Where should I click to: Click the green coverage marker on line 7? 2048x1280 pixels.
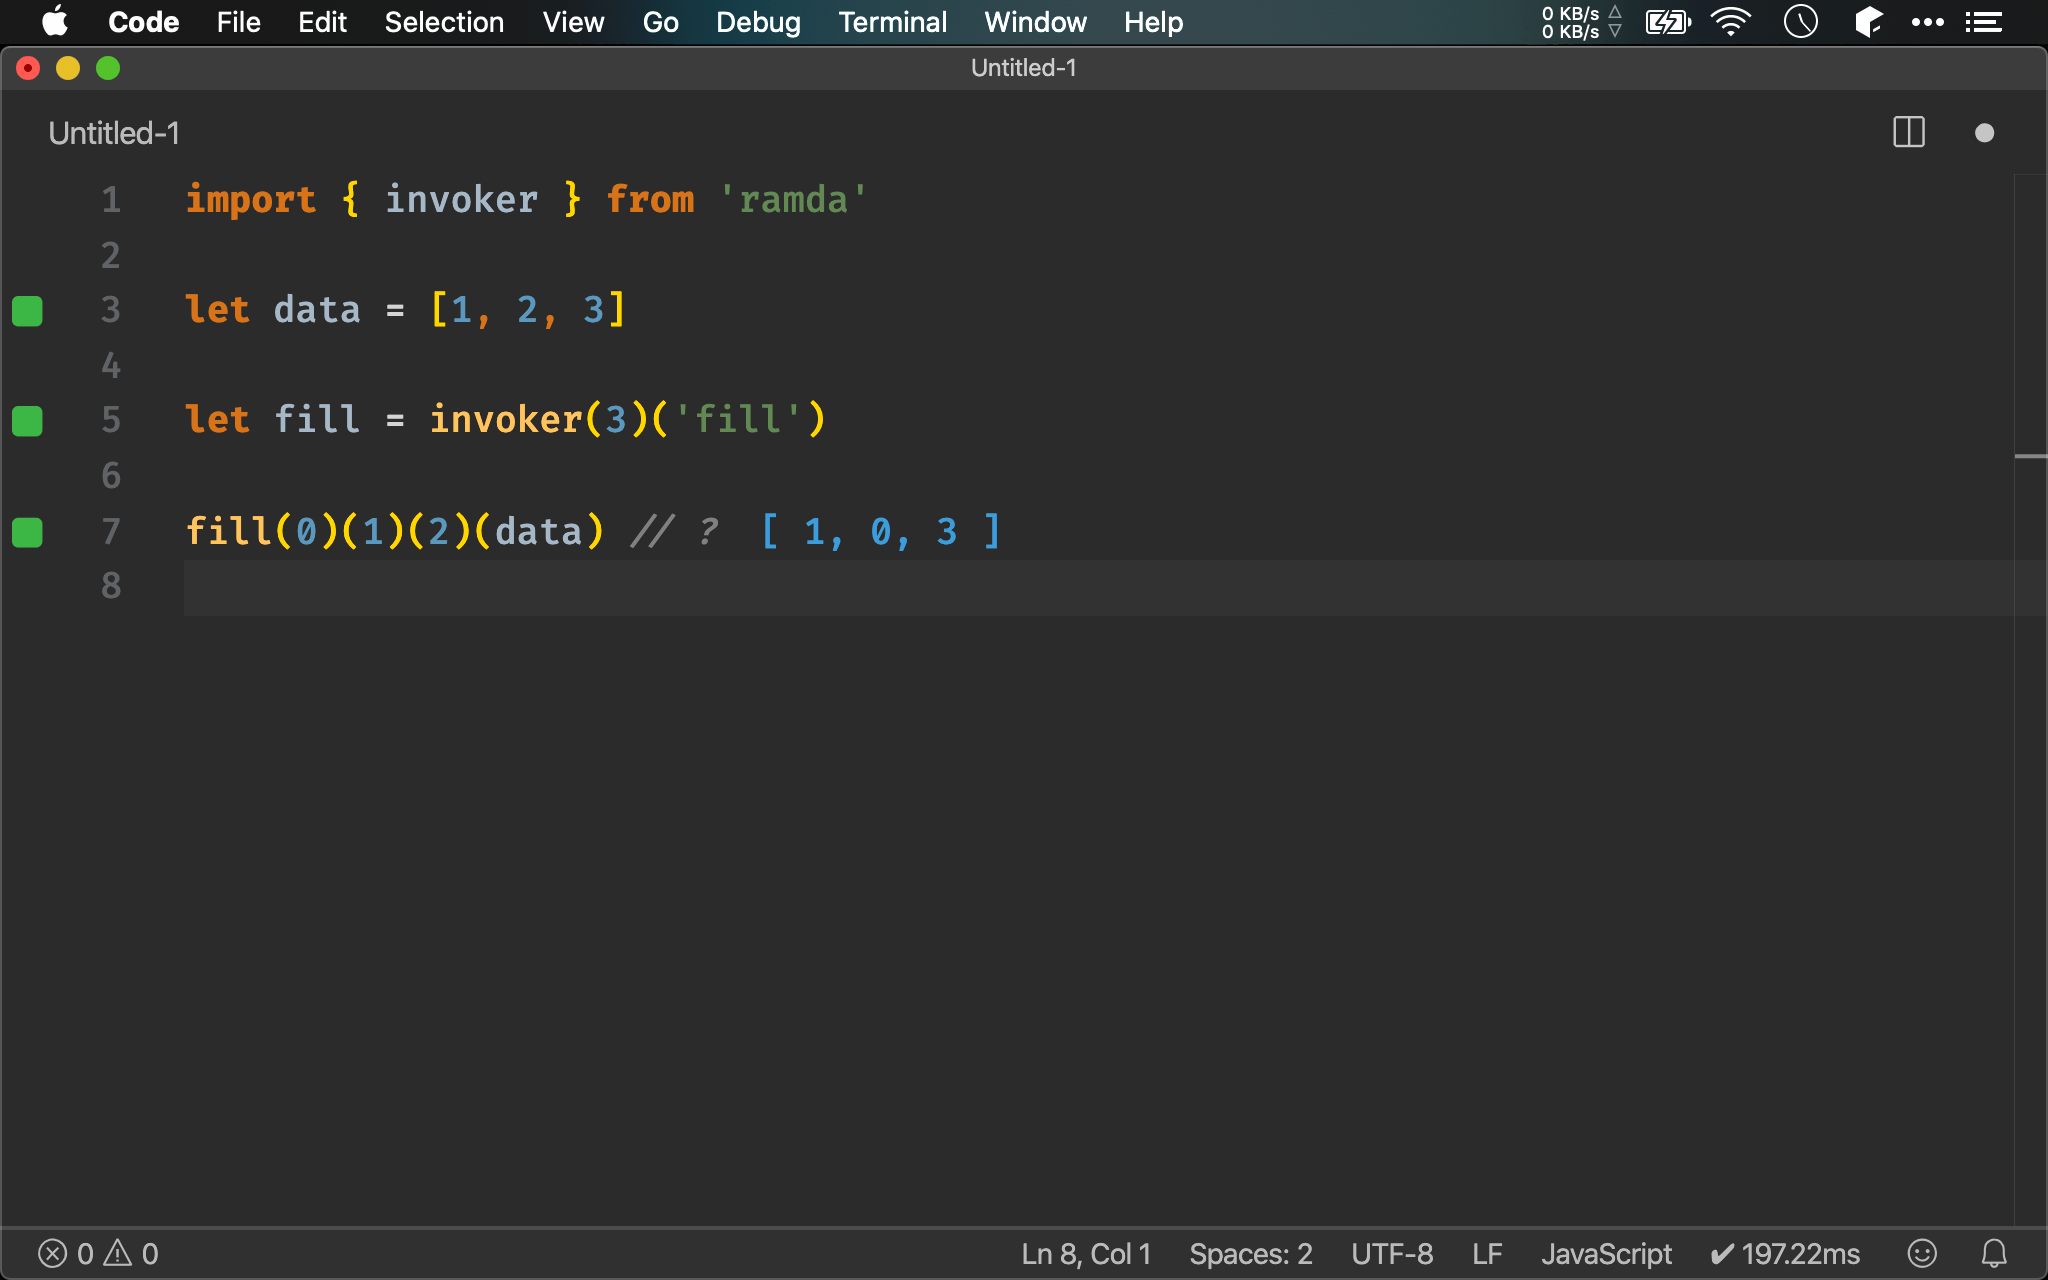point(27,532)
